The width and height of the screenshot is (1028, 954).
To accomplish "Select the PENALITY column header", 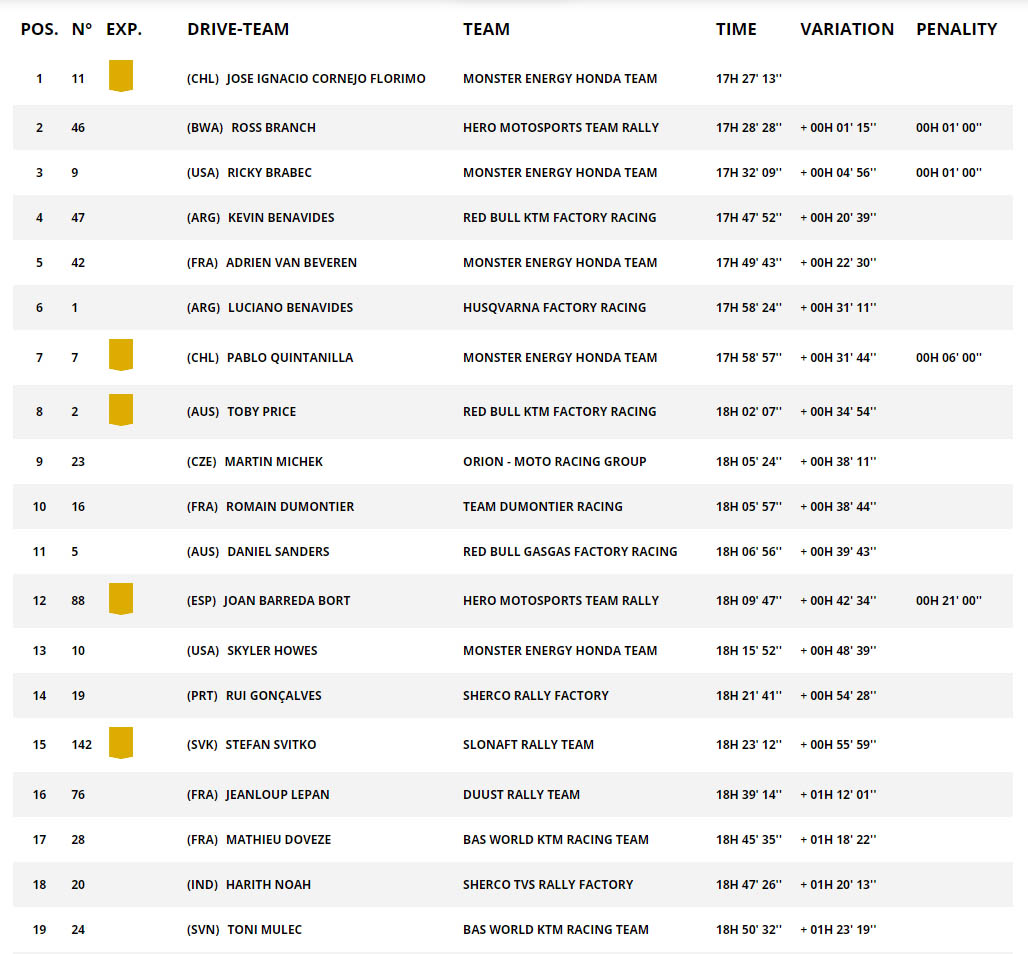I will [956, 29].
